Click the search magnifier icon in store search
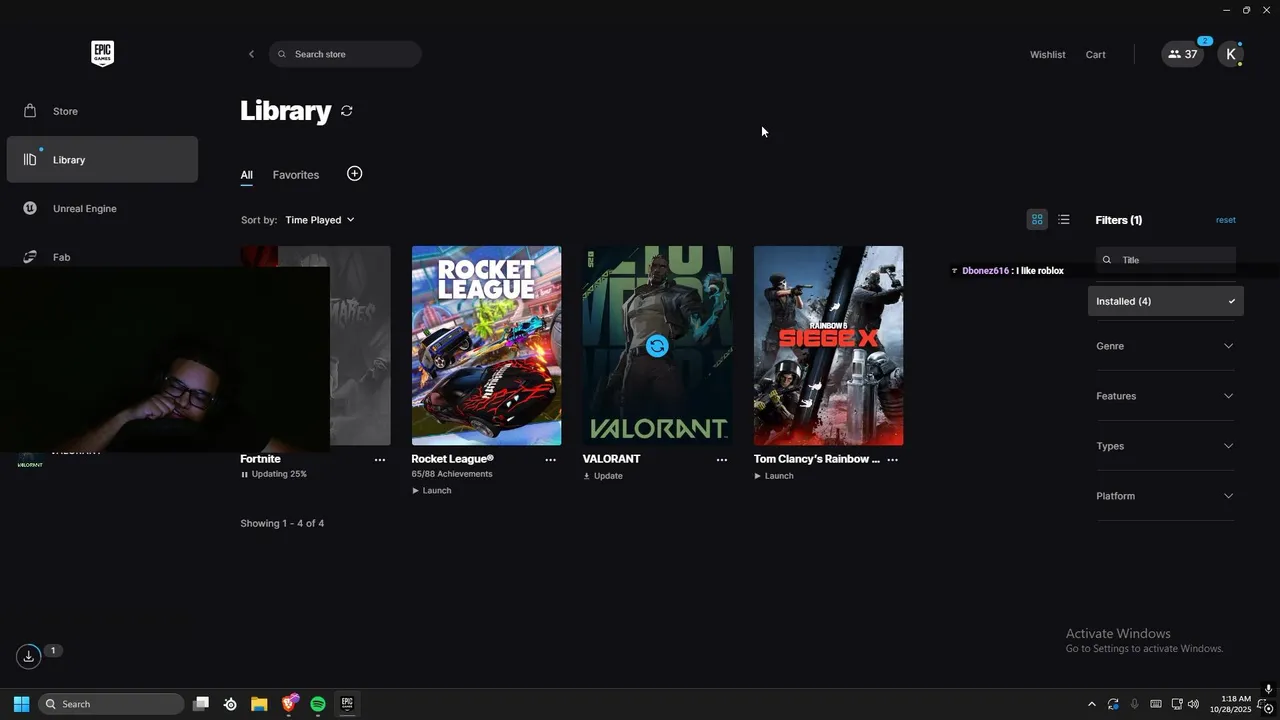This screenshot has height=720, width=1280. point(282,54)
